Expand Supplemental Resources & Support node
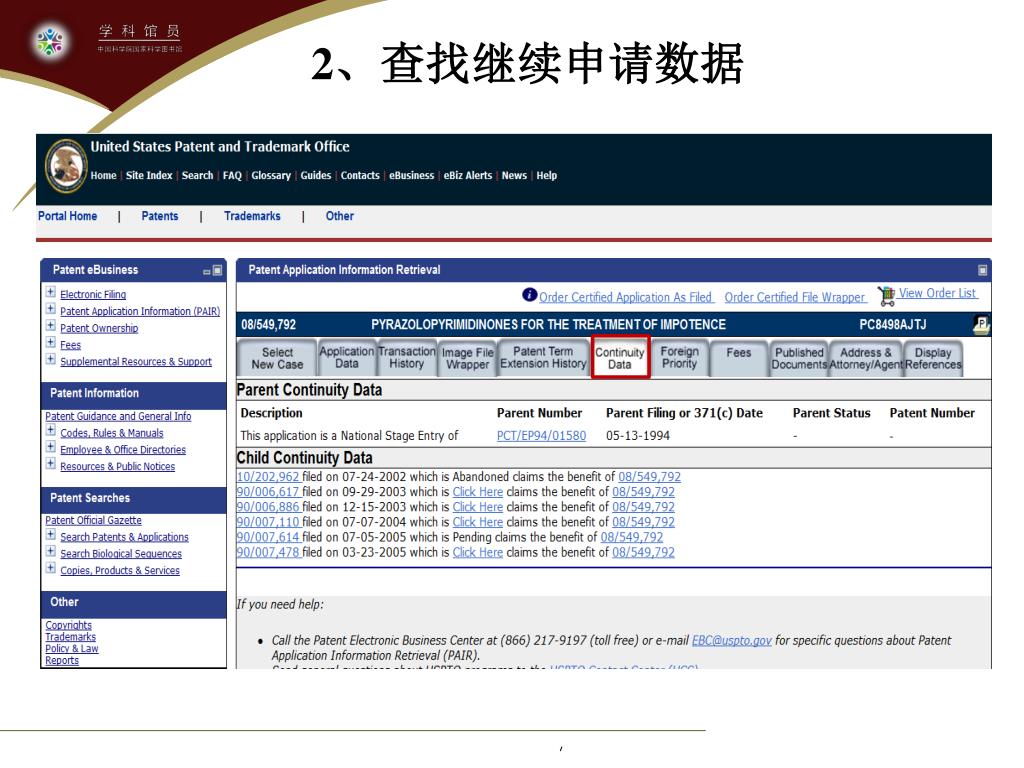This screenshot has width=1024, height=768. click(x=50, y=359)
